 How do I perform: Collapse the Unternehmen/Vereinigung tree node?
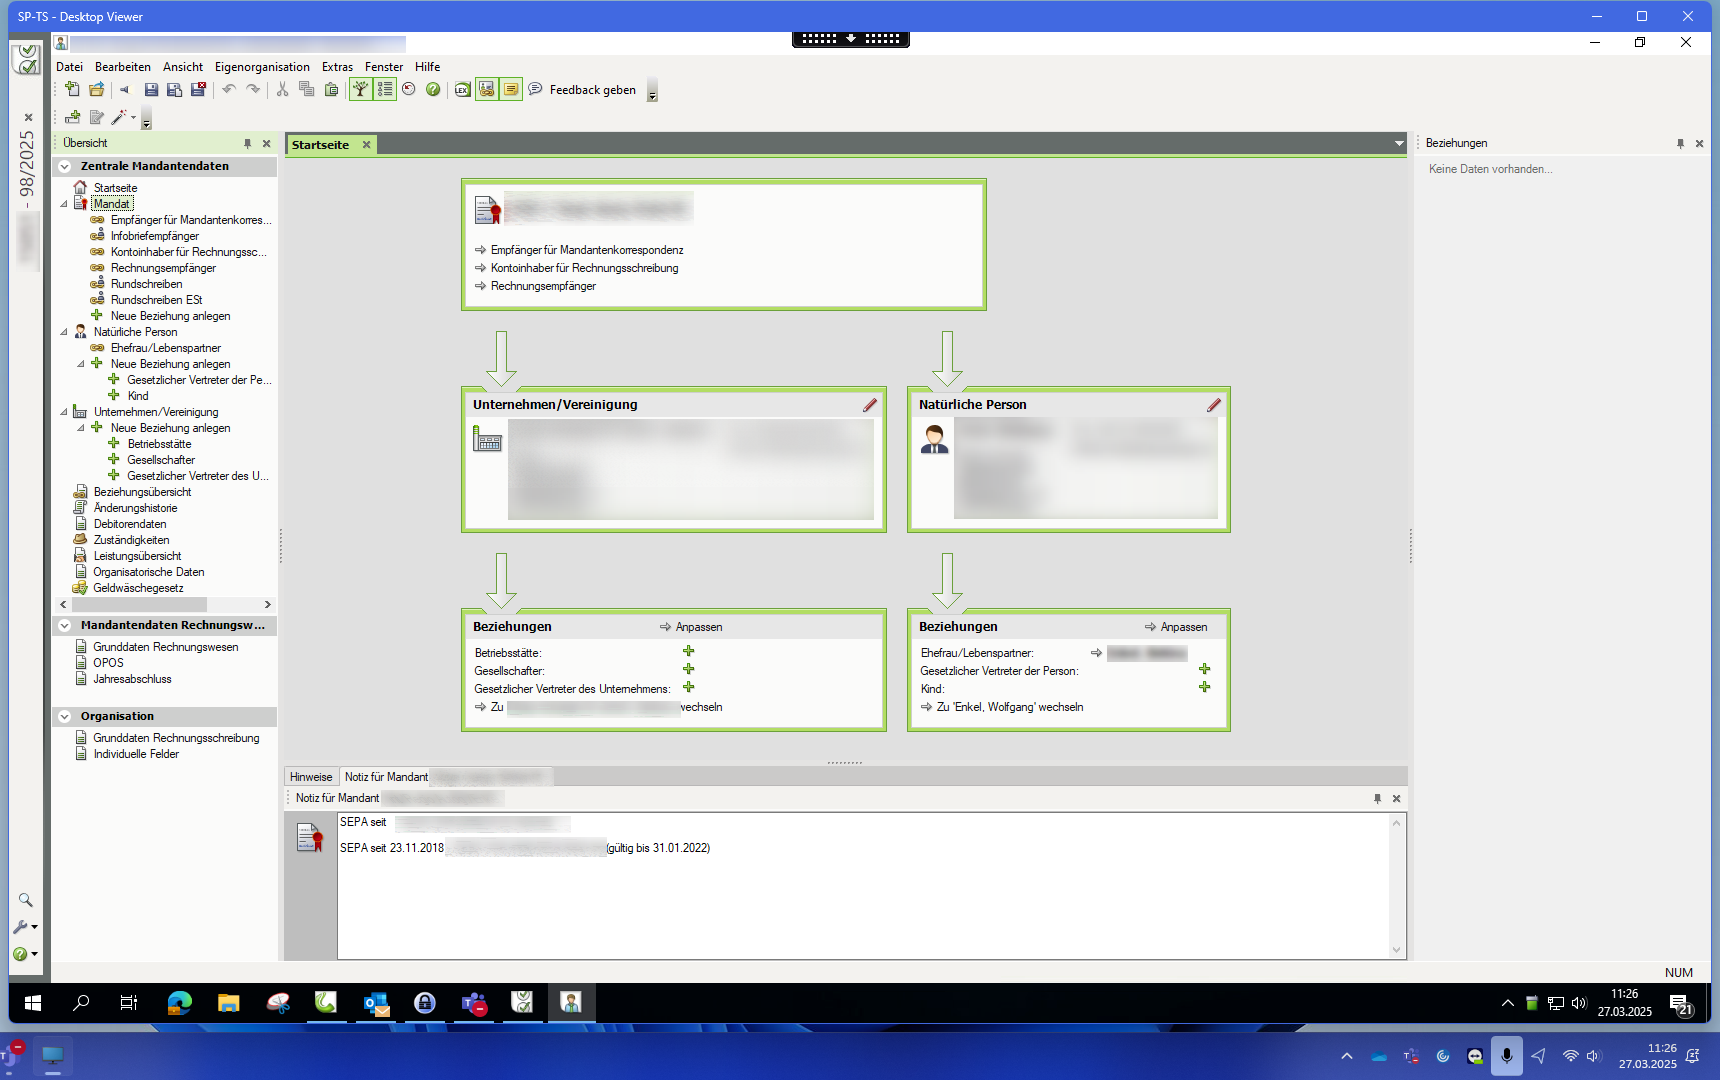click(x=64, y=412)
